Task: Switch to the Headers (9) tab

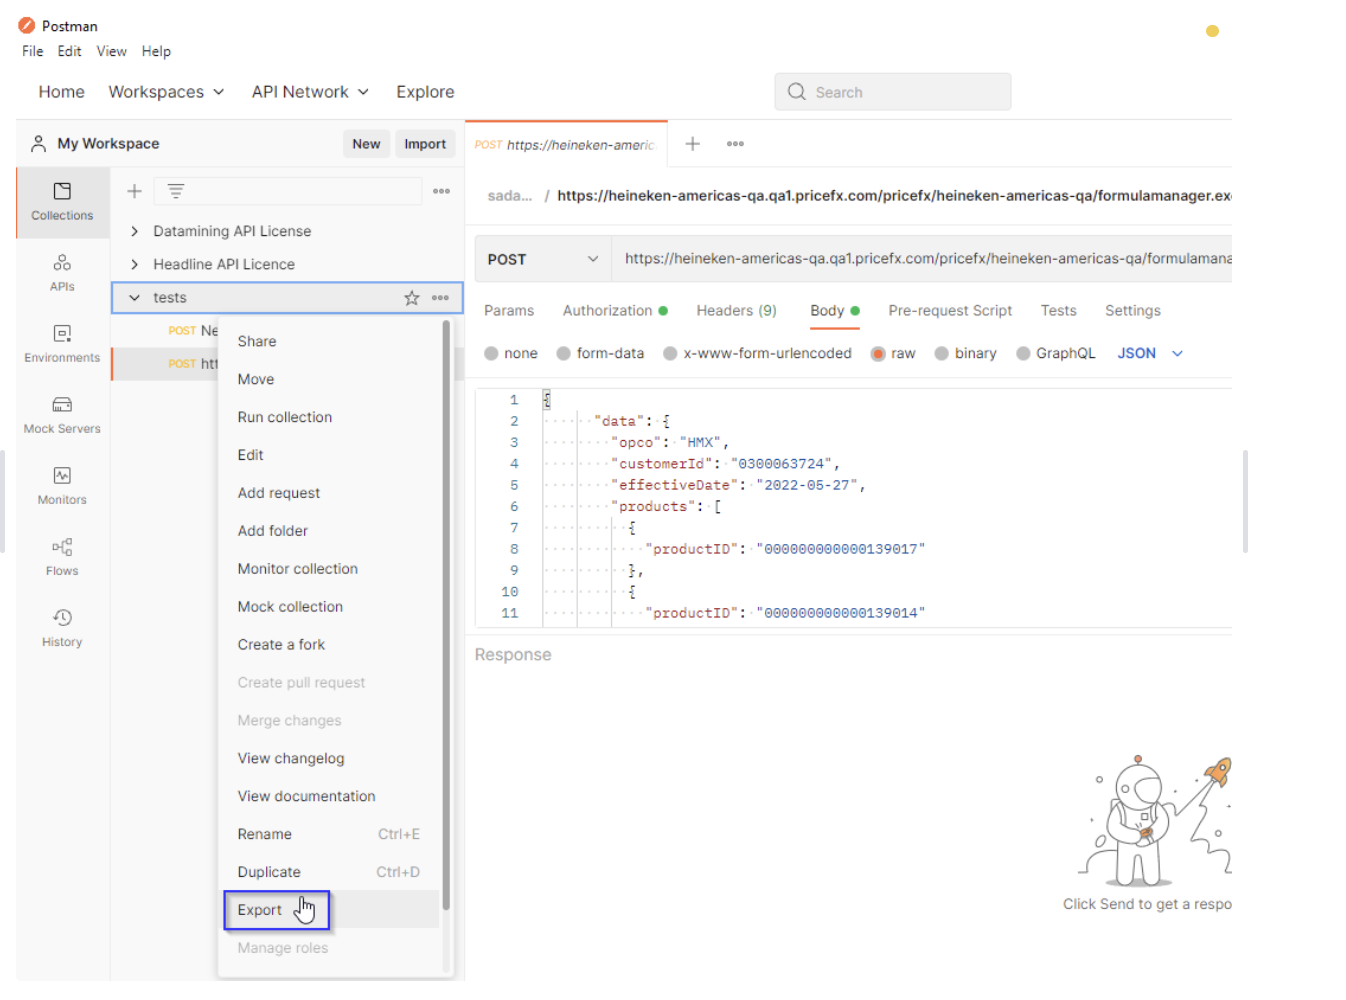Action: tap(736, 311)
